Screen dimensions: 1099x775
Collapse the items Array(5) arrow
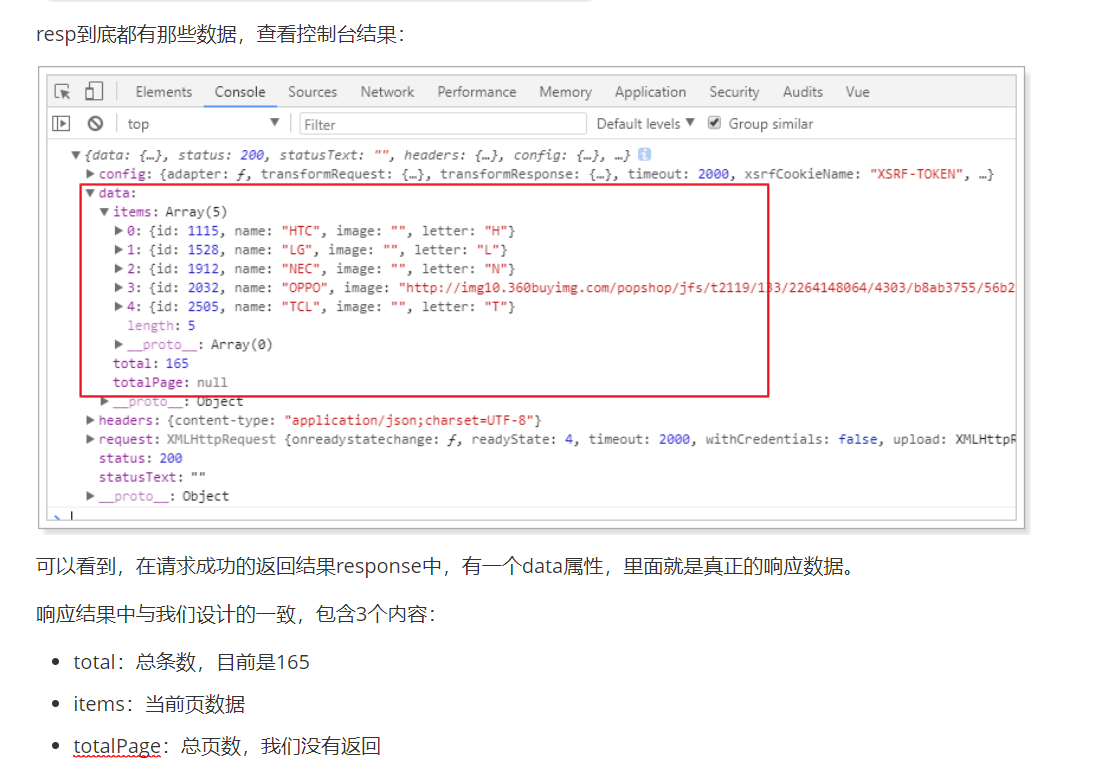(x=104, y=212)
